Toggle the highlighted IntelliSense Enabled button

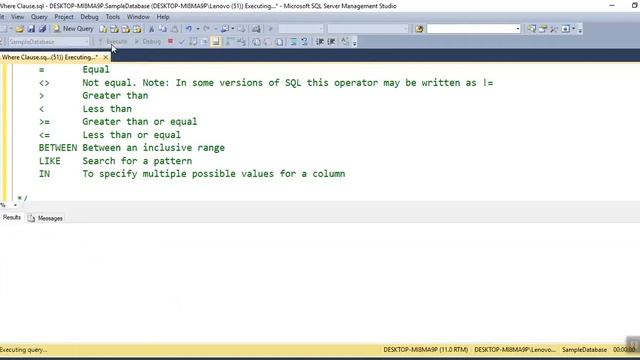point(216,42)
